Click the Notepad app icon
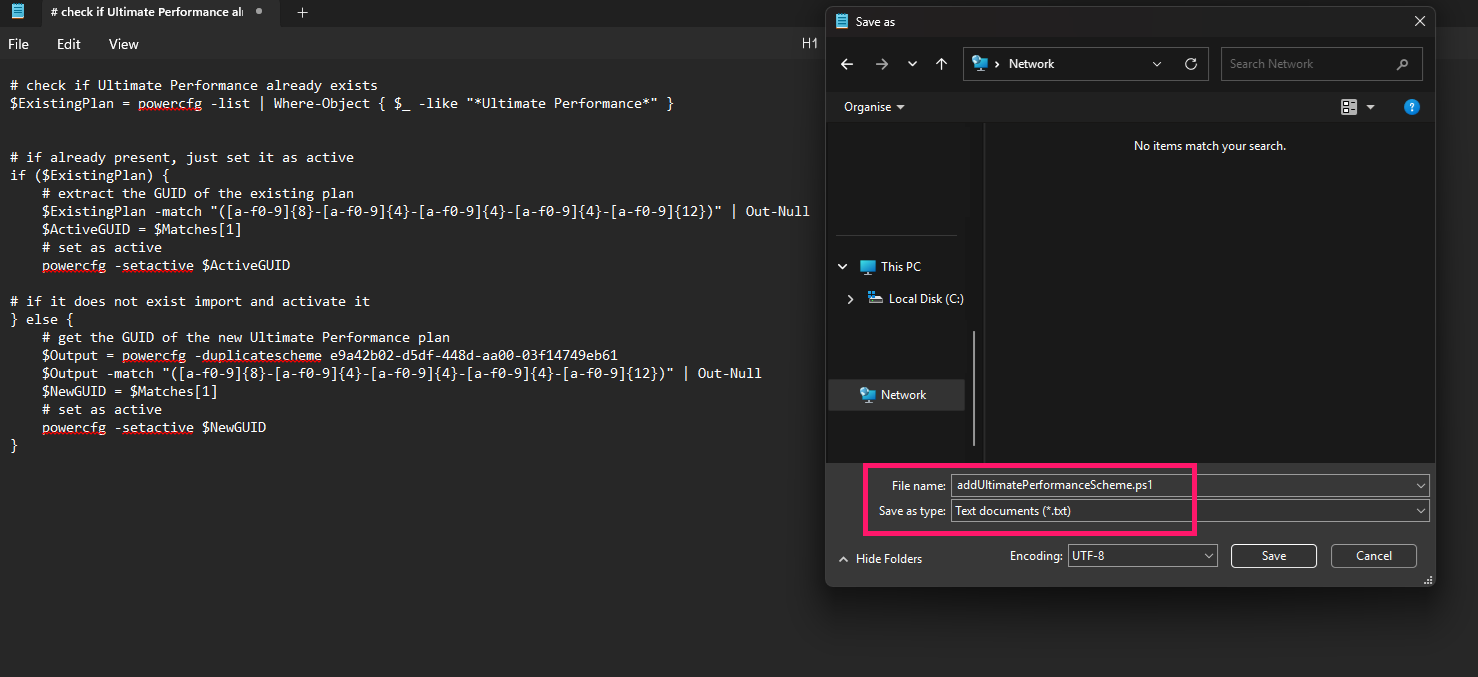The width and height of the screenshot is (1478, 677). 18,12
